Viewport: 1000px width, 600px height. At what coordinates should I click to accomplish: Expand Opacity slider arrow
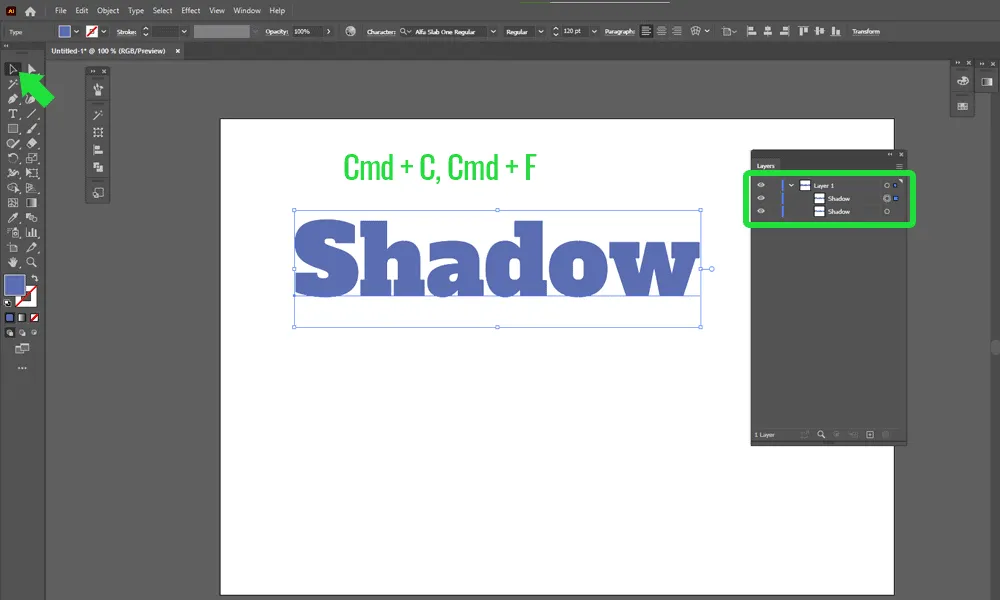[328, 31]
